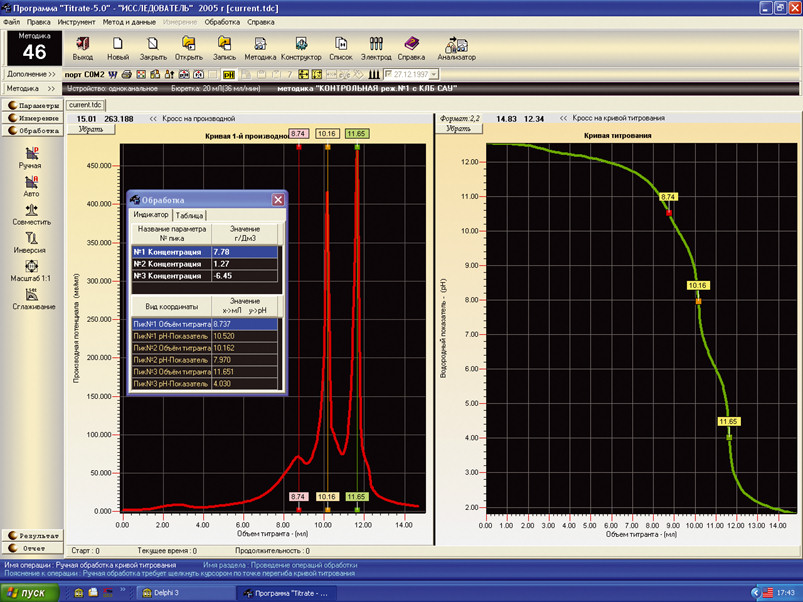Screen dimensions: 803x602
Task: Expand the Методика >> section
Action: 31,88
